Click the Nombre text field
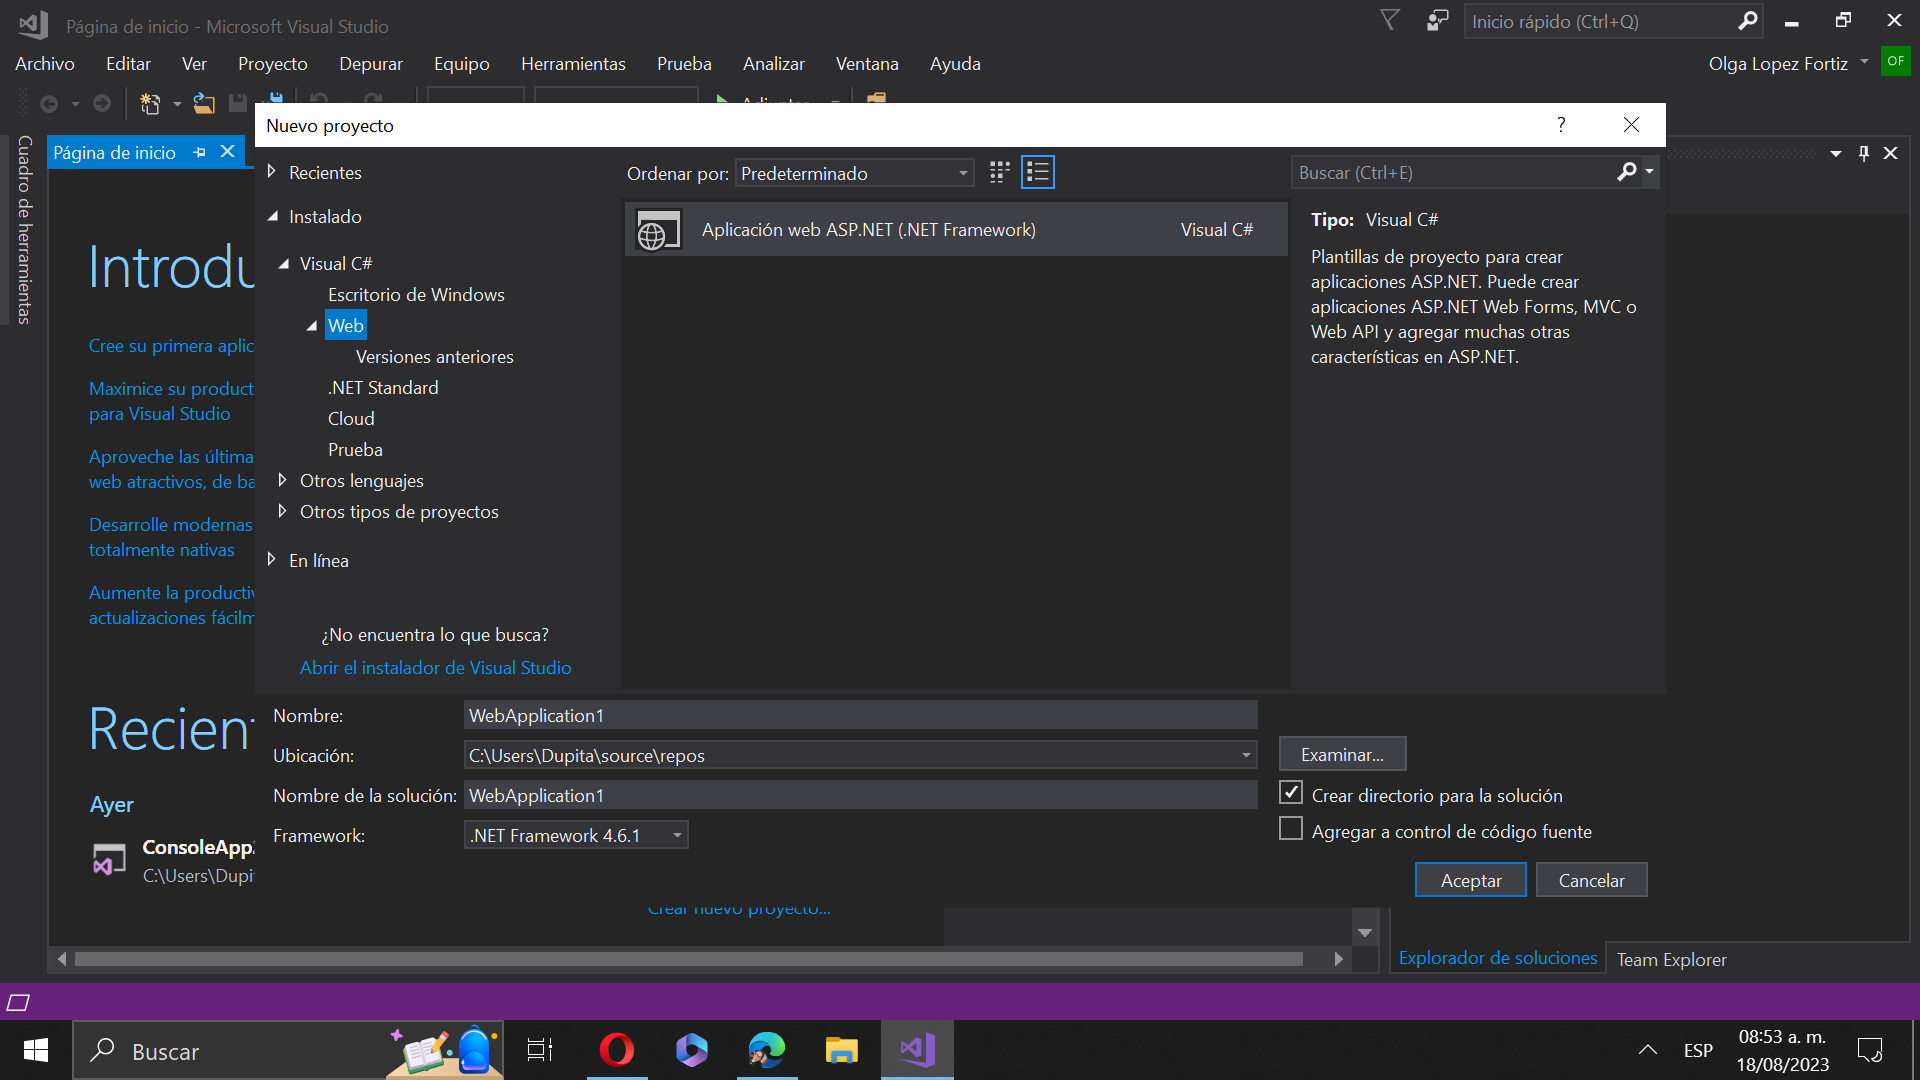 pyautogui.click(x=860, y=716)
